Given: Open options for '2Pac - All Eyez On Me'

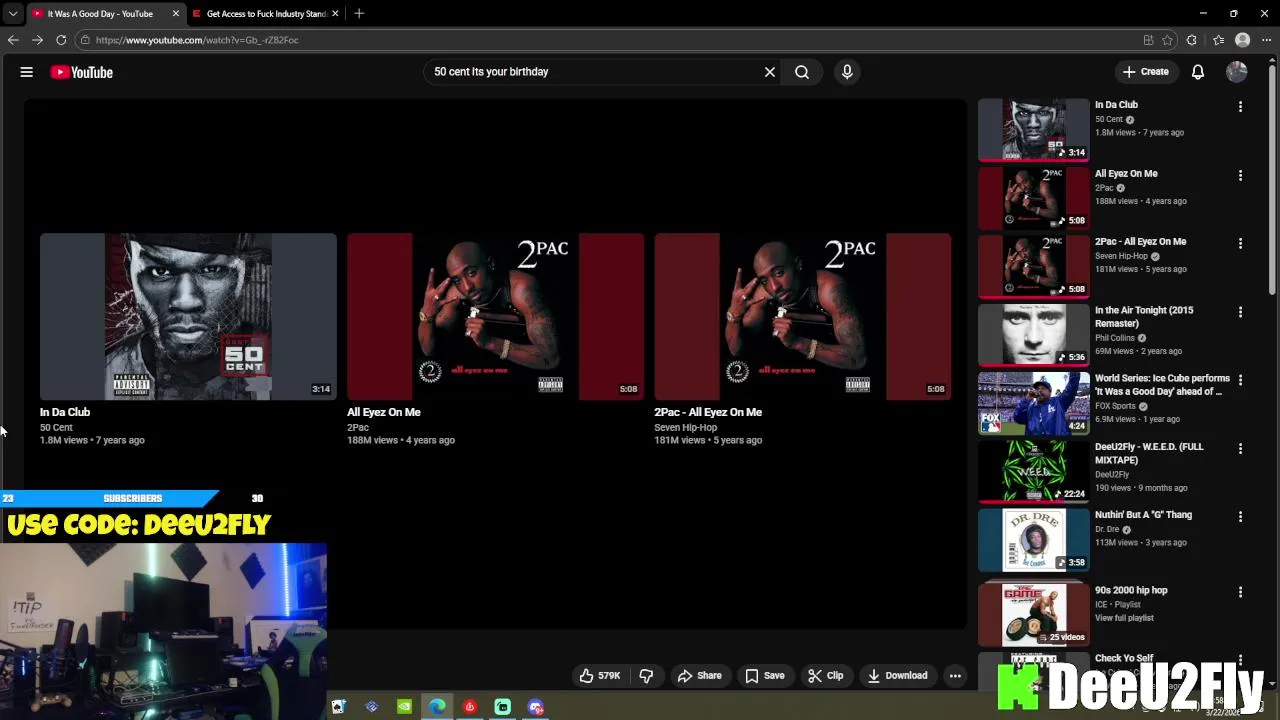Looking at the screenshot, I should [1240, 243].
